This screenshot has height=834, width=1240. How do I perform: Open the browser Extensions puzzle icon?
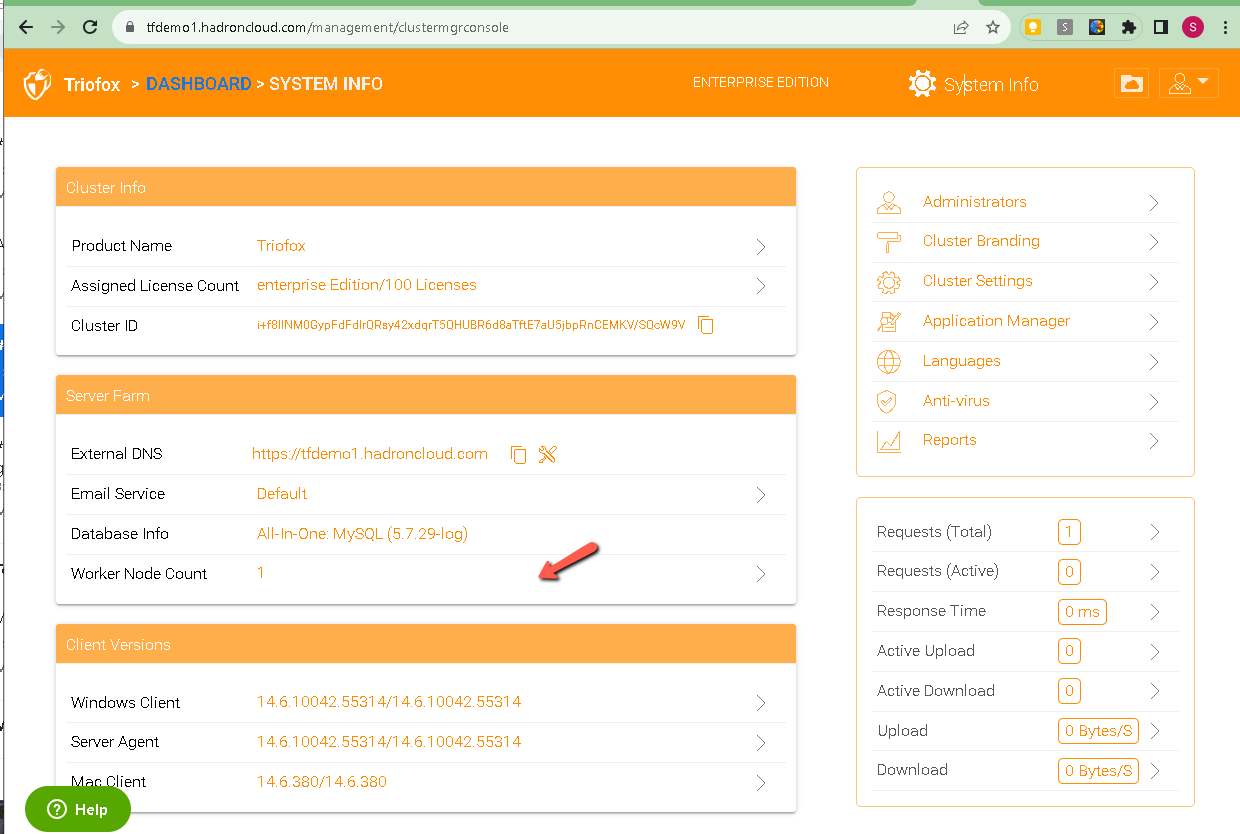click(1129, 27)
